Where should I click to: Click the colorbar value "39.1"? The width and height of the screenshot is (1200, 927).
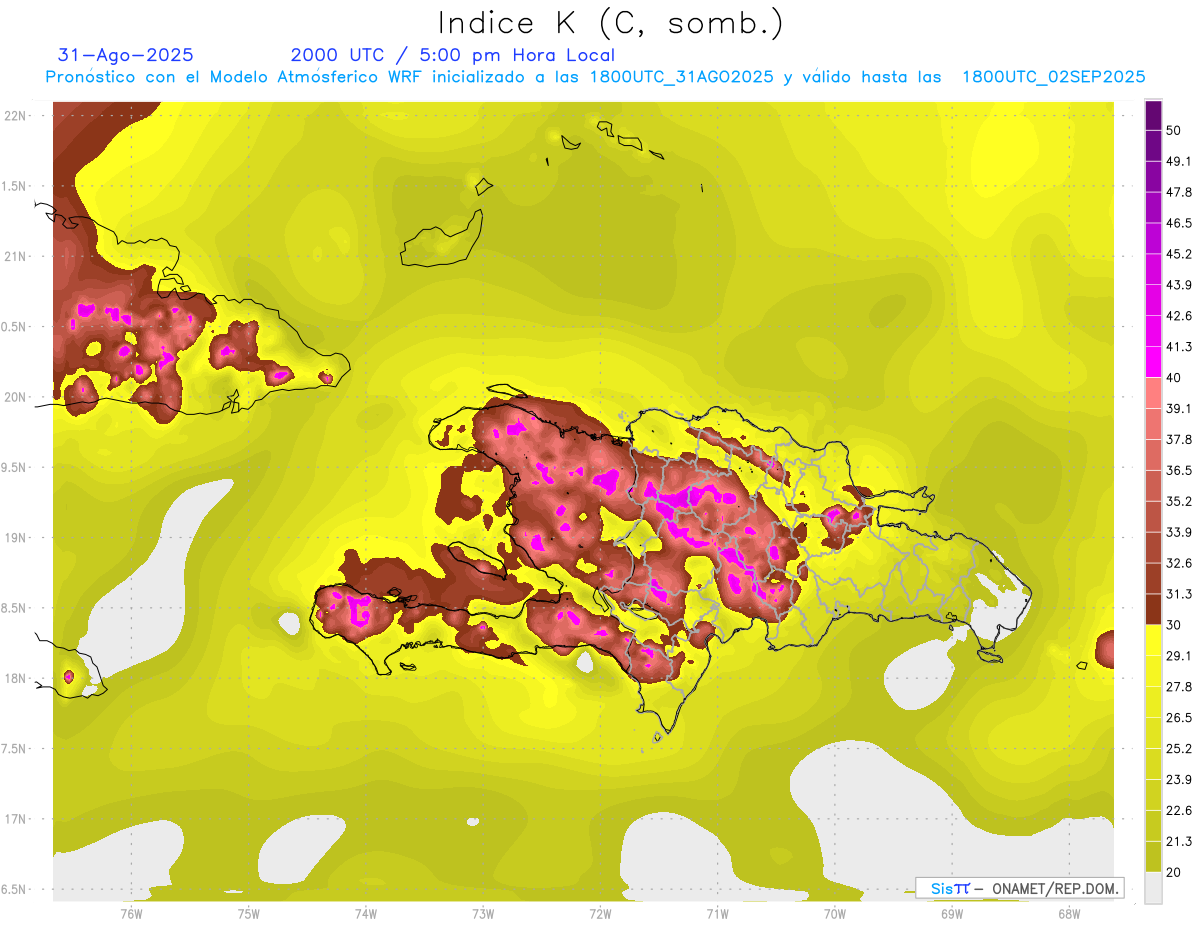coord(1179,408)
